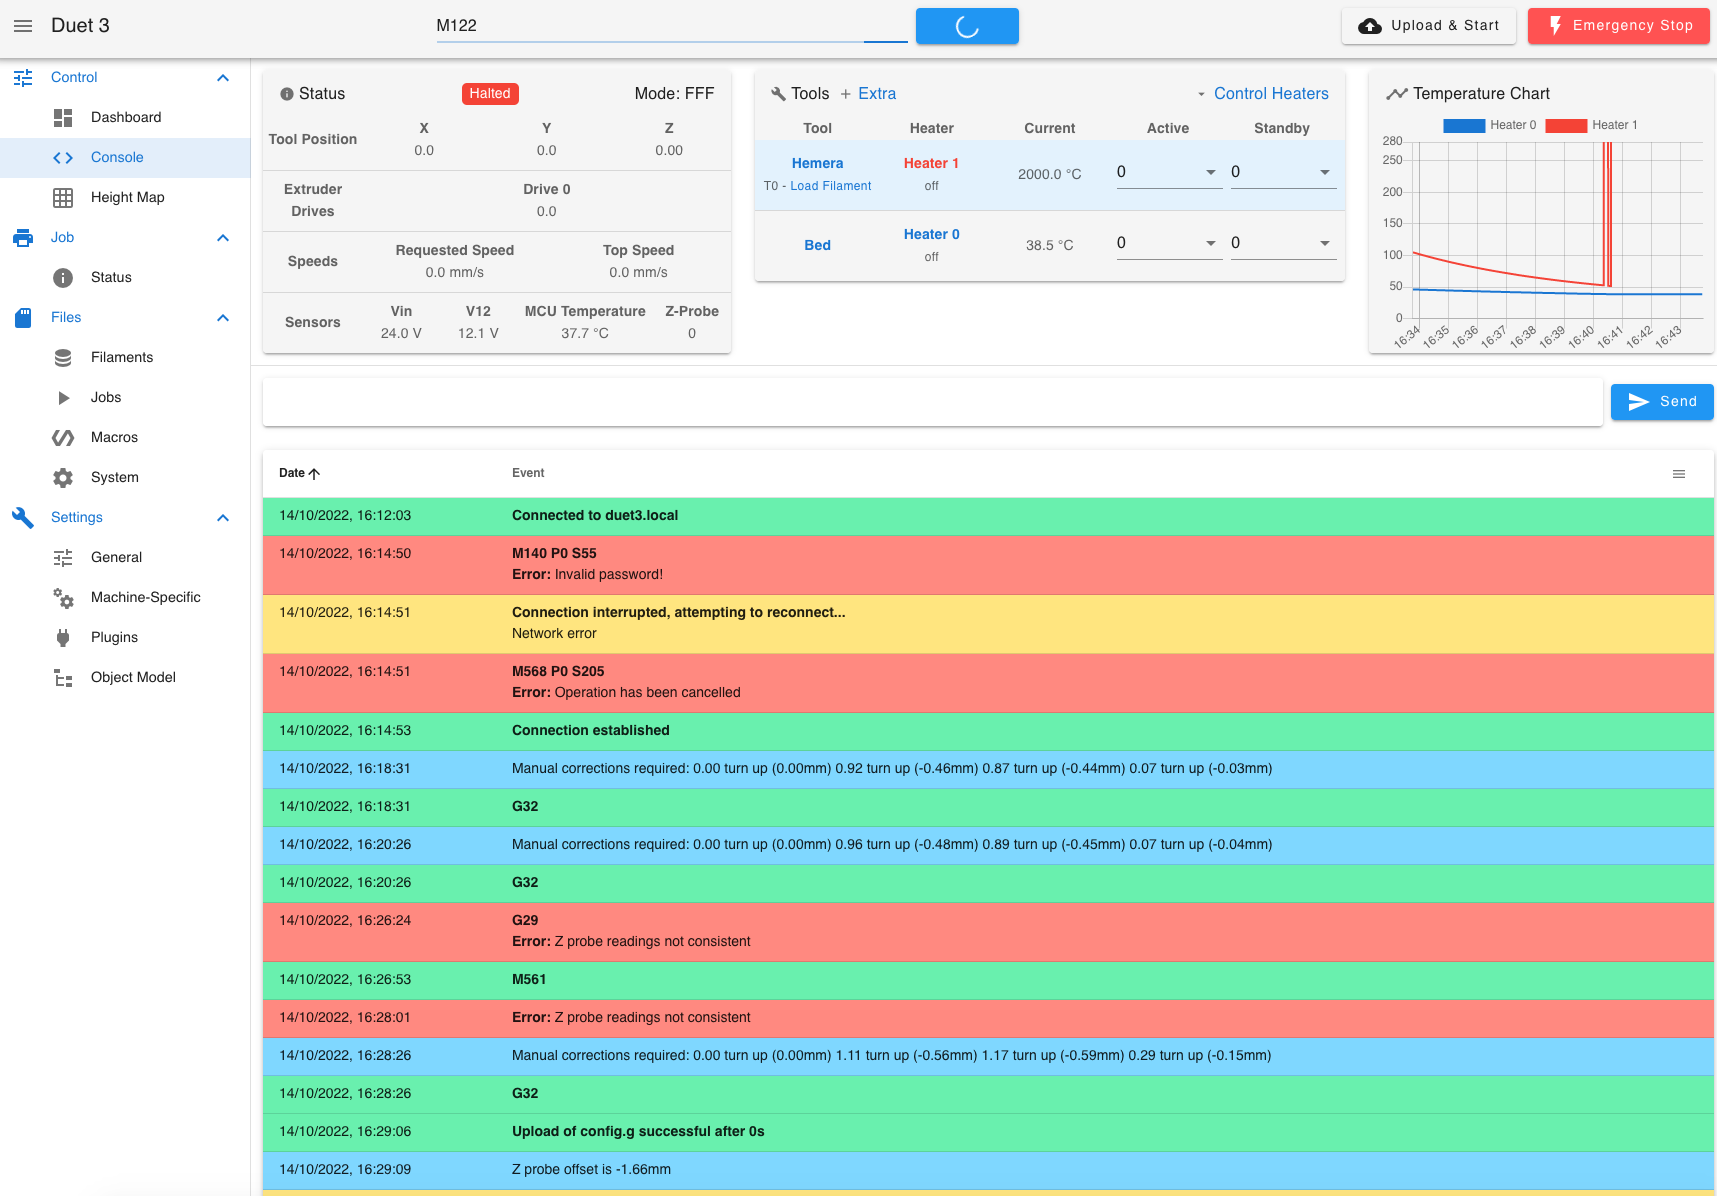Open the Dashboard page
This screenshot has height=1196, width=1717.
tap(125, 117)
